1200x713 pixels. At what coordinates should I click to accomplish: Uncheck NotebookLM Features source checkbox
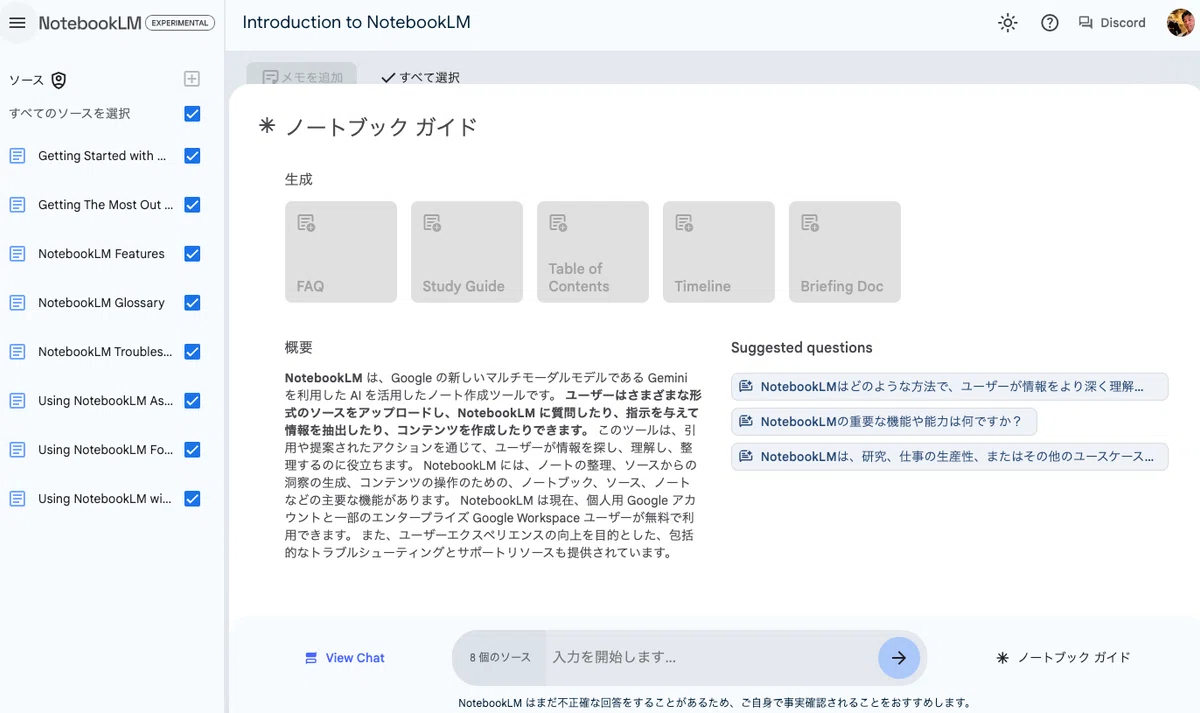192,254
